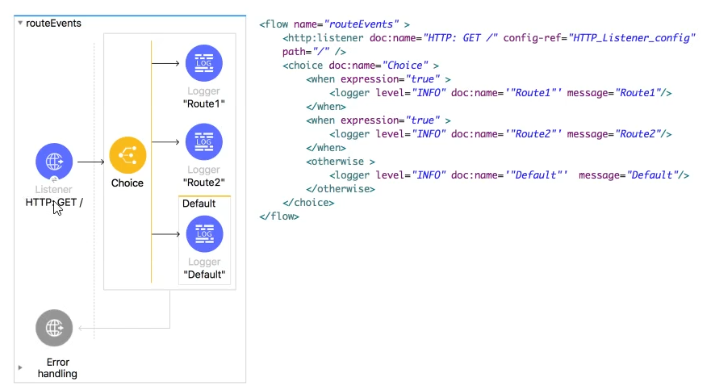Click the closing choice XML tag
This screenshot has width=717, height=389.
[308, 202]
